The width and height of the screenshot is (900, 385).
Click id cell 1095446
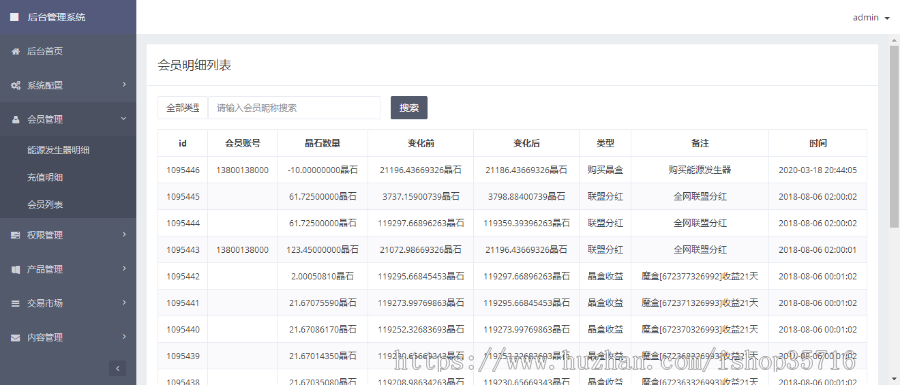(x=183, y=170)
